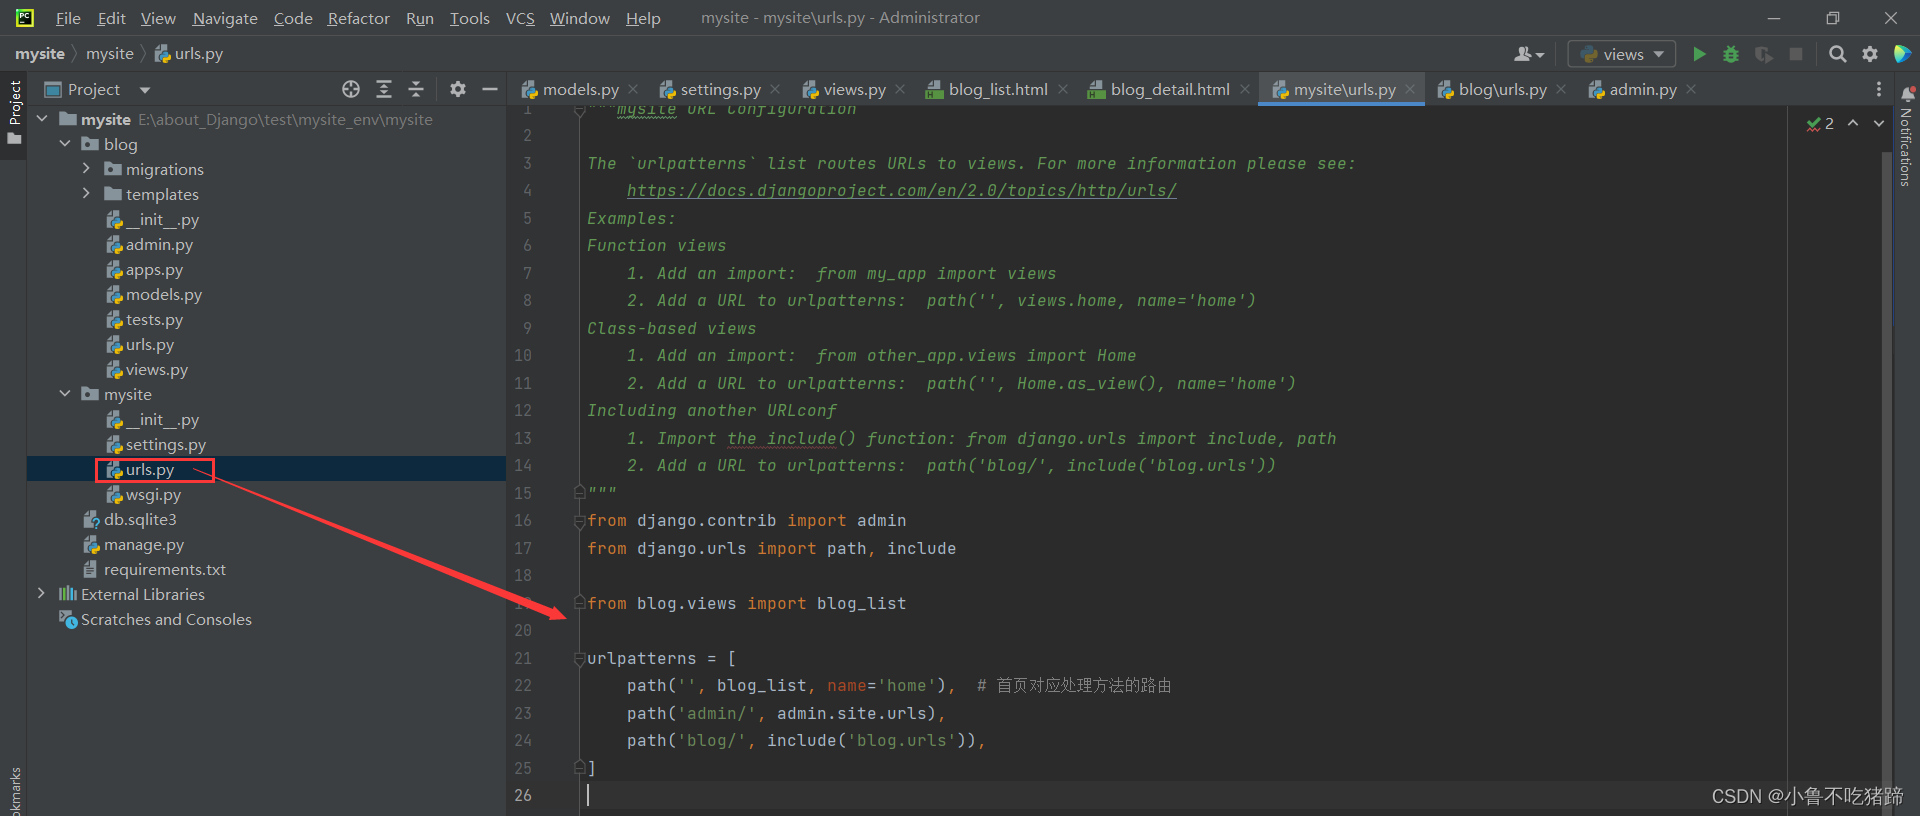Fold the urlpatterns list at line 21
1920x816 pixels.
click(579, 658)
